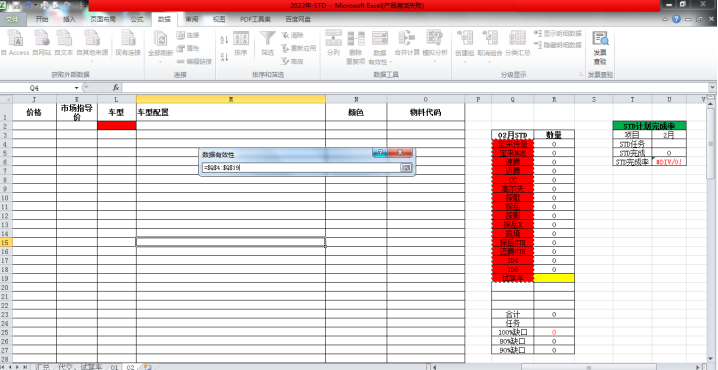The width and height of the screenshot is (718, 370).
Task: Click the expand dialog button beside range input
Action: [x=406, y=168]
